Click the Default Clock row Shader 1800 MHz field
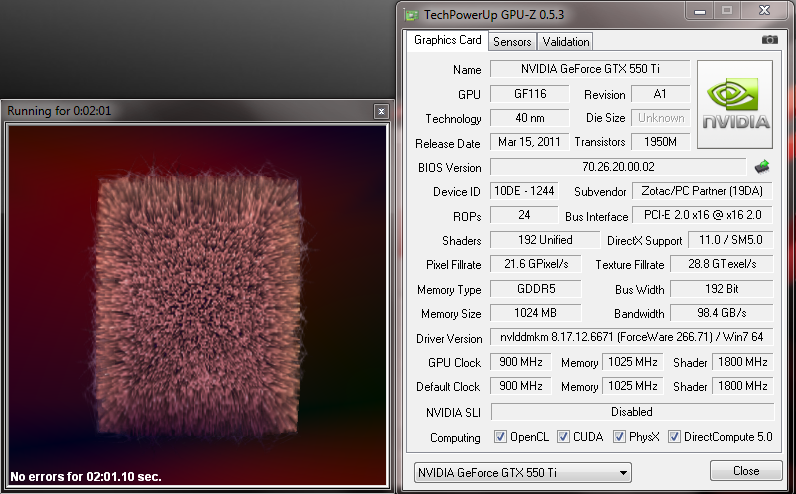Screen dimensions: 796x494 click(x=743, y=386)
